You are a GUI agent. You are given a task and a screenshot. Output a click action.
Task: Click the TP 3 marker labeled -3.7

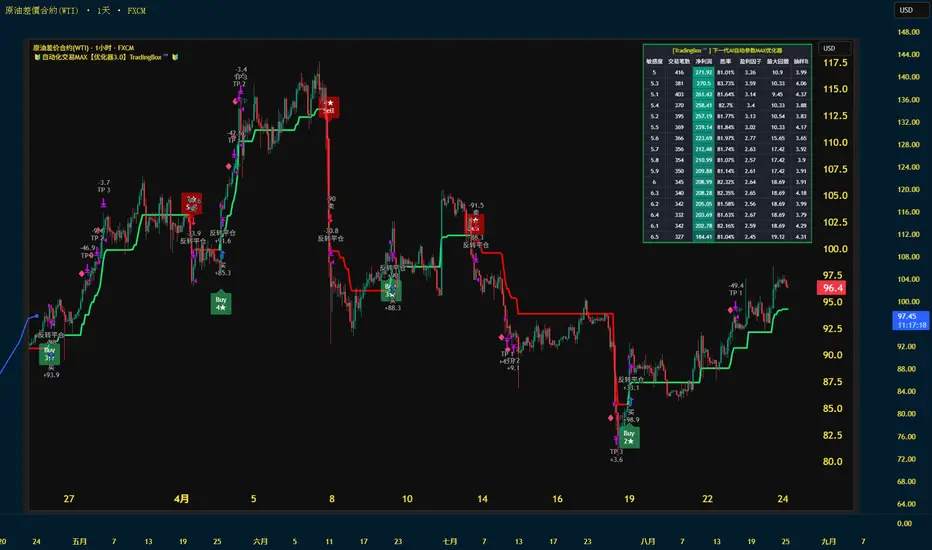(103, 187)
